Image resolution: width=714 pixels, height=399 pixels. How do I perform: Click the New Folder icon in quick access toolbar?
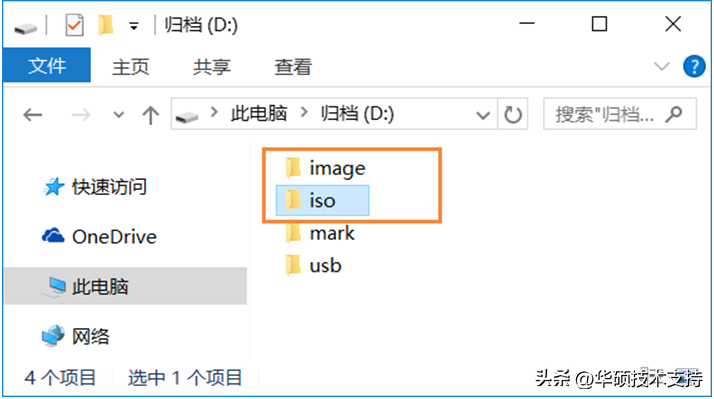click(x=106, y=25)
